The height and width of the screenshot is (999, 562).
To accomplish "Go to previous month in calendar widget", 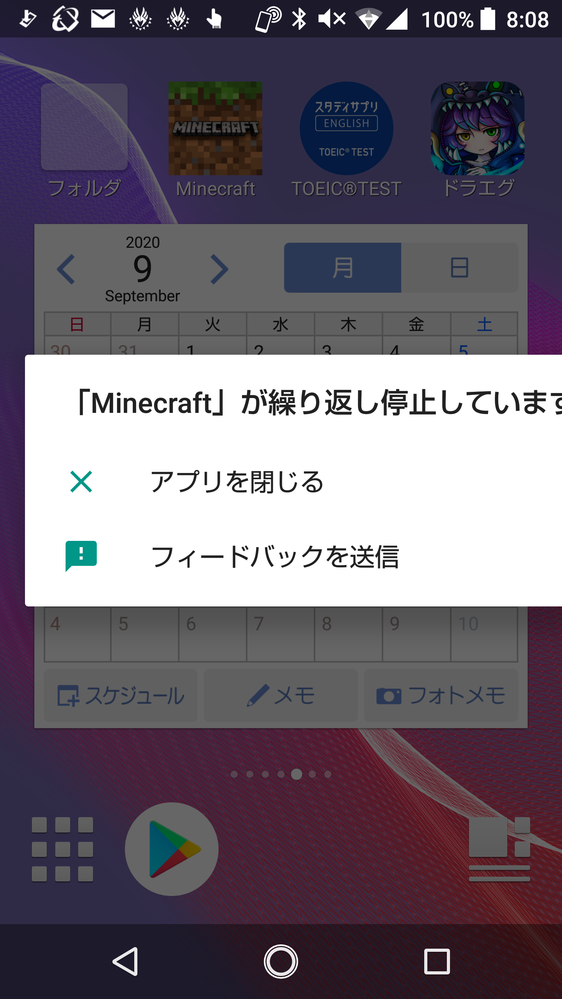I will (x=66, y=269).
